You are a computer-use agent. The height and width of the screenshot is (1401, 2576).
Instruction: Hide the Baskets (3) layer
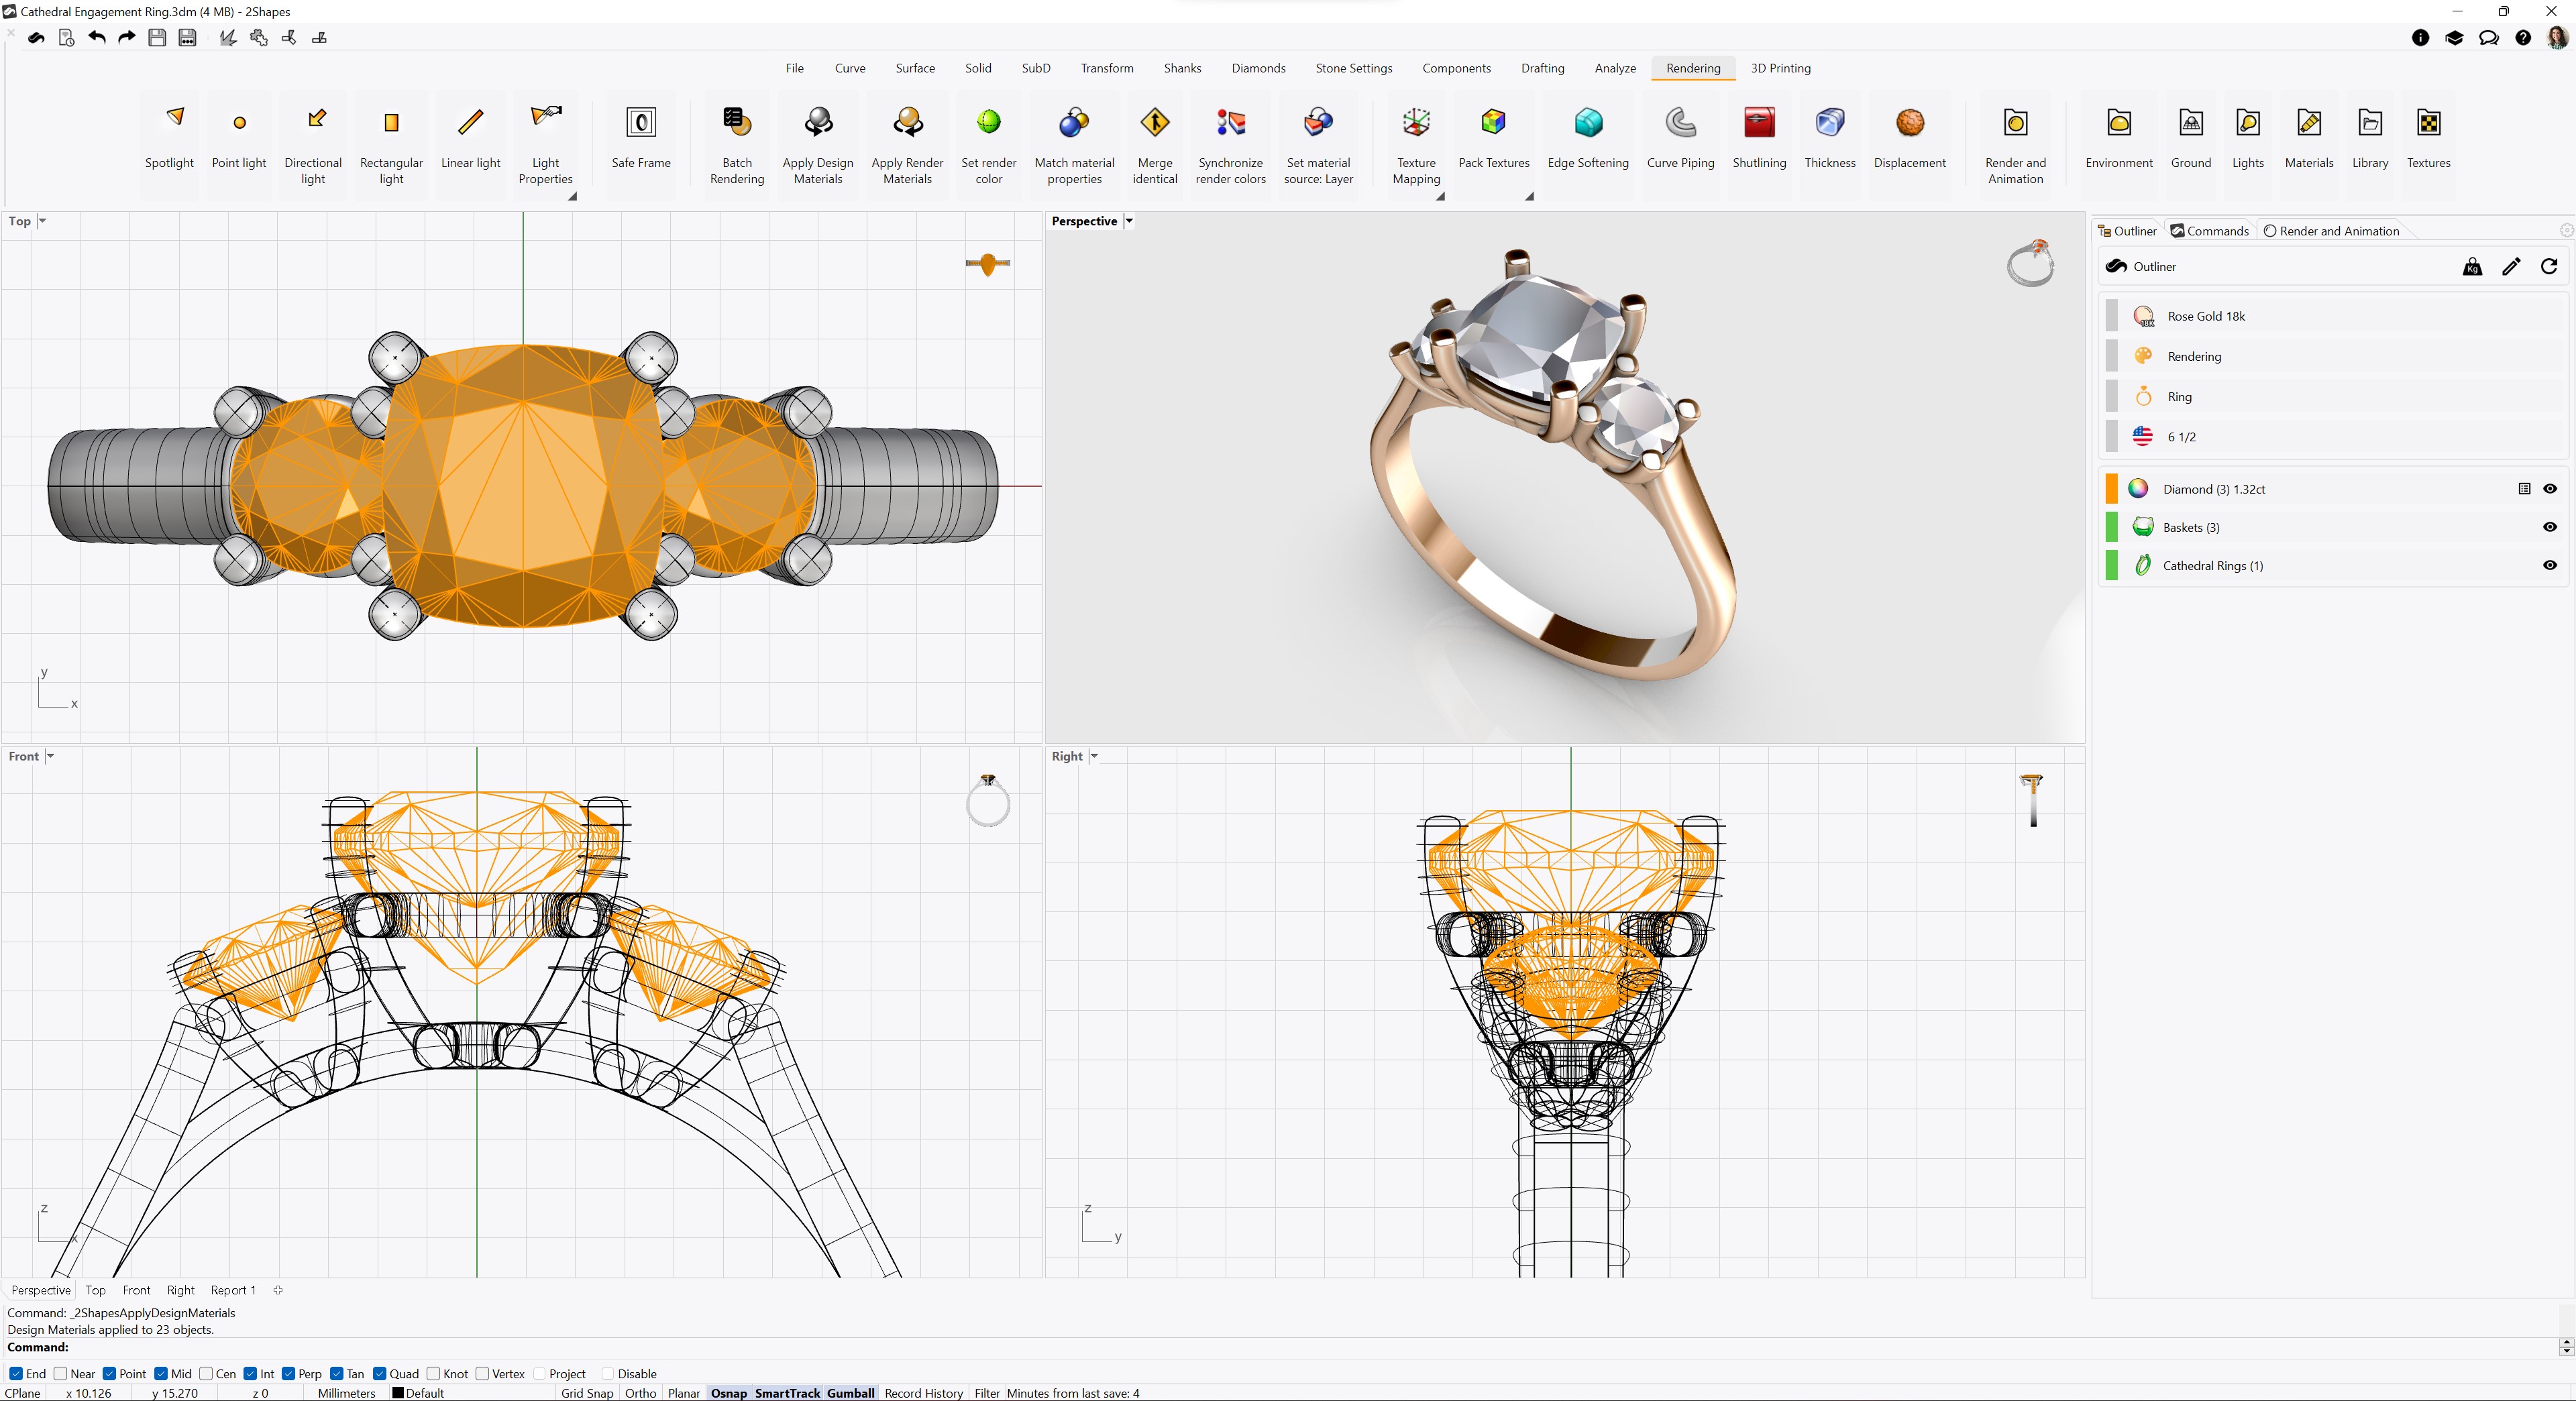pos(2550,527)
